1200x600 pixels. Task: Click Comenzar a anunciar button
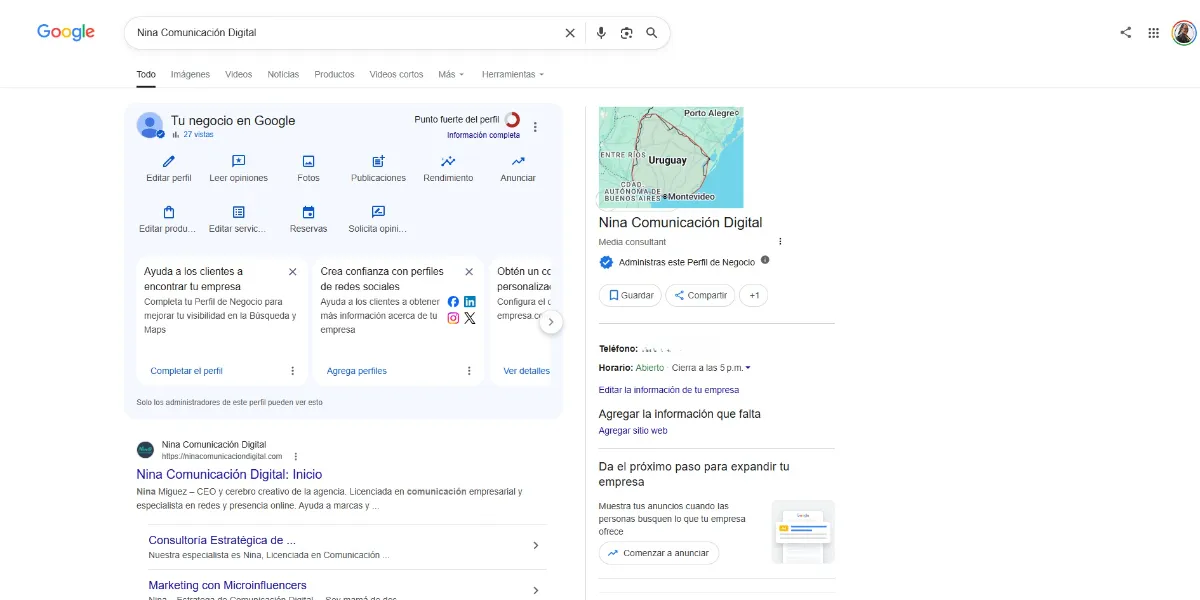coord(658,553)
